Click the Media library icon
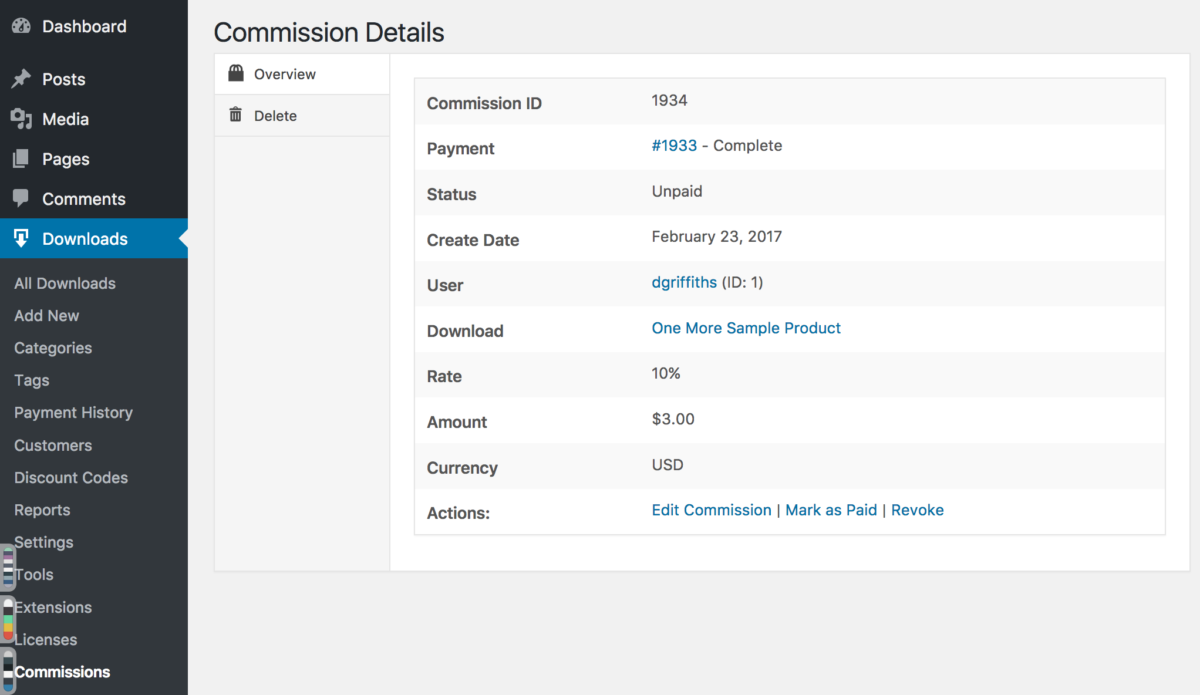 (21, 119)
